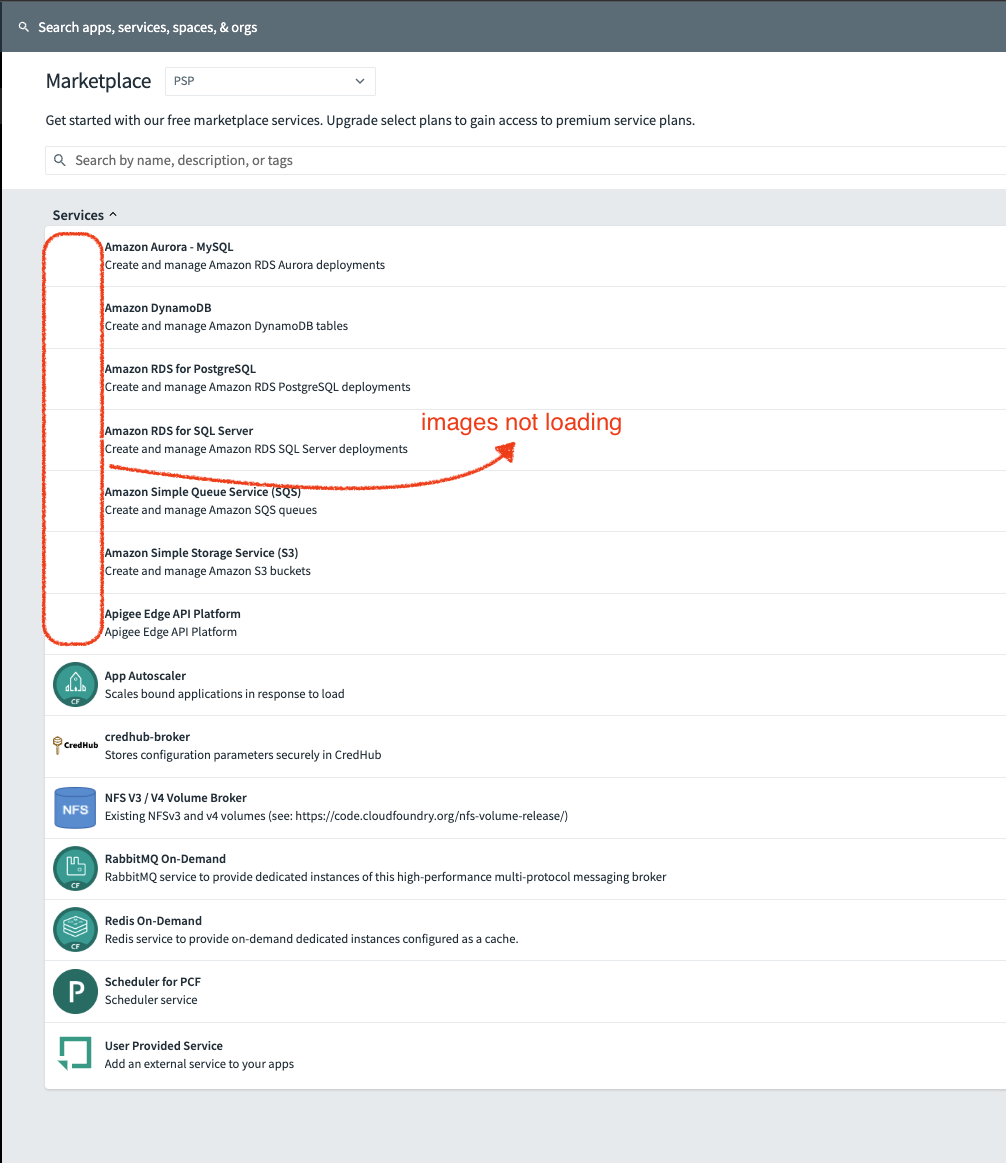Open the PSP org dropdown

[x=270, y=81]
